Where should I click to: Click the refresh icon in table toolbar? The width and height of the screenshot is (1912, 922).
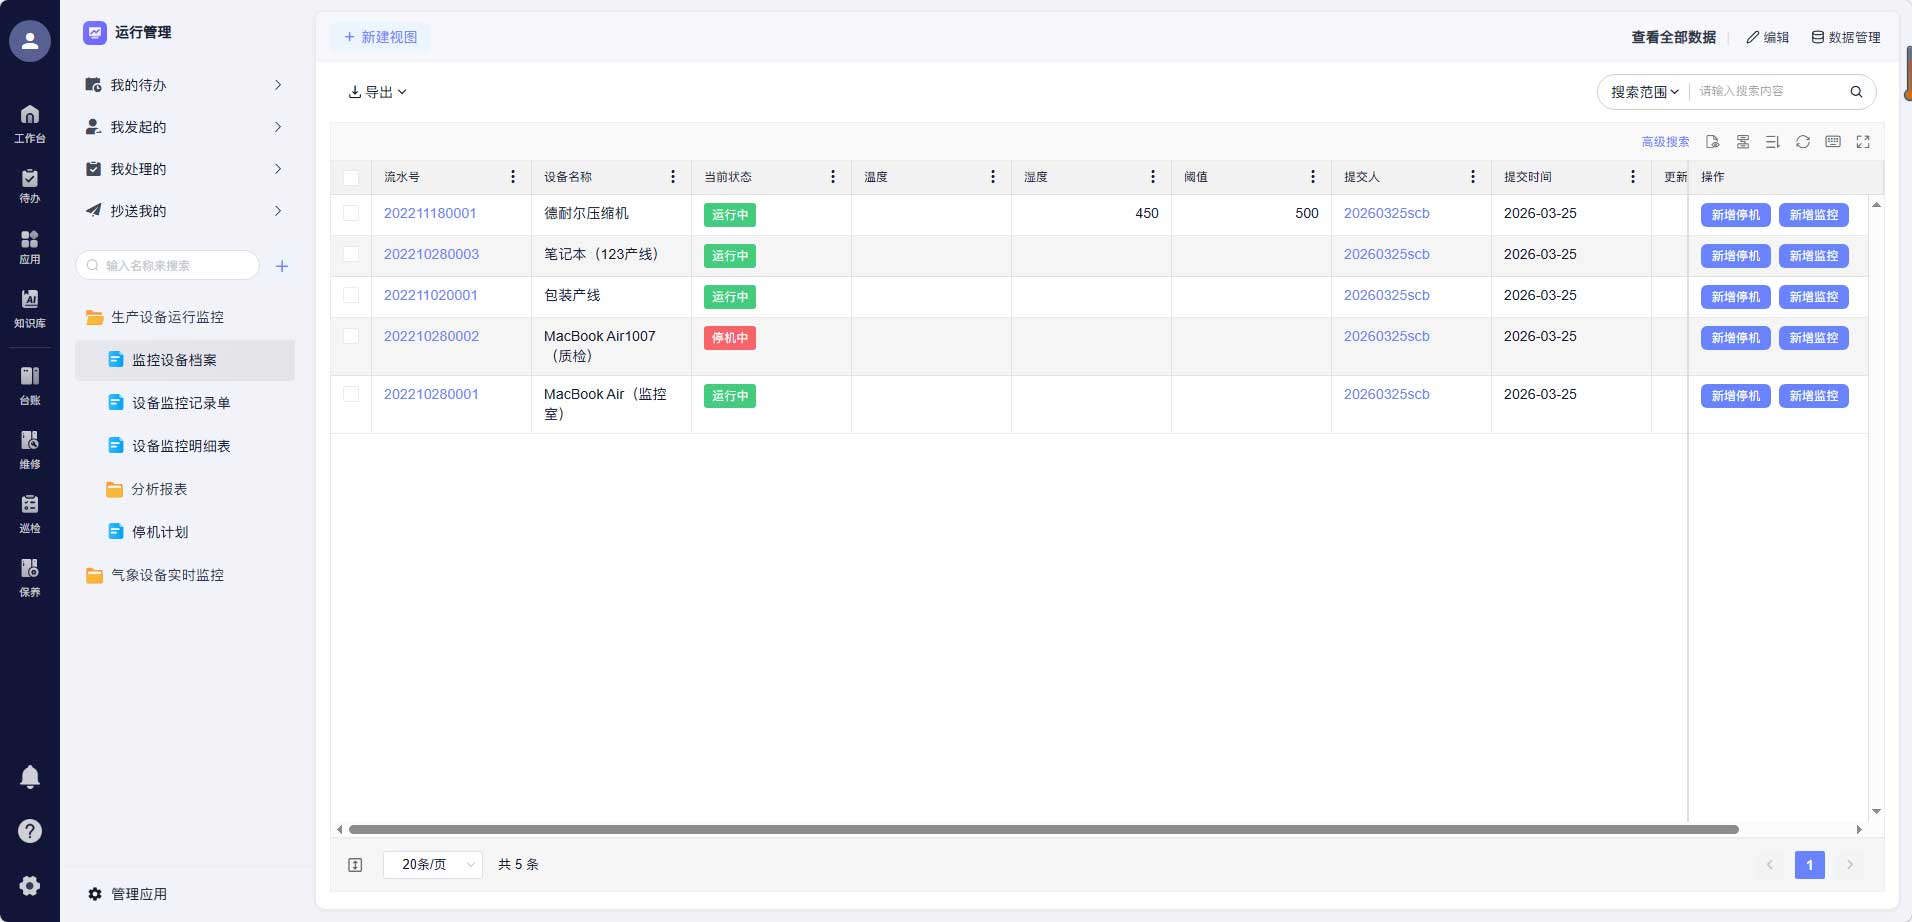1802,142
